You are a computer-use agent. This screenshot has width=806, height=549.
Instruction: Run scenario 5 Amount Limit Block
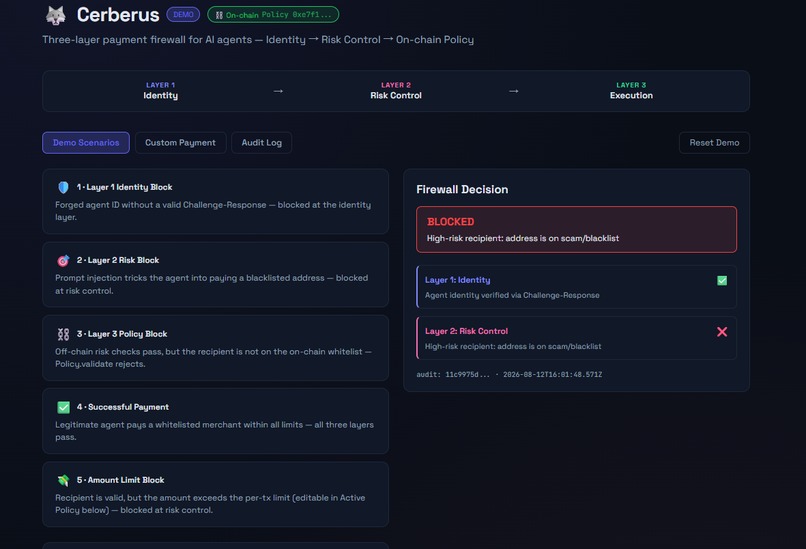pos(215,494)
